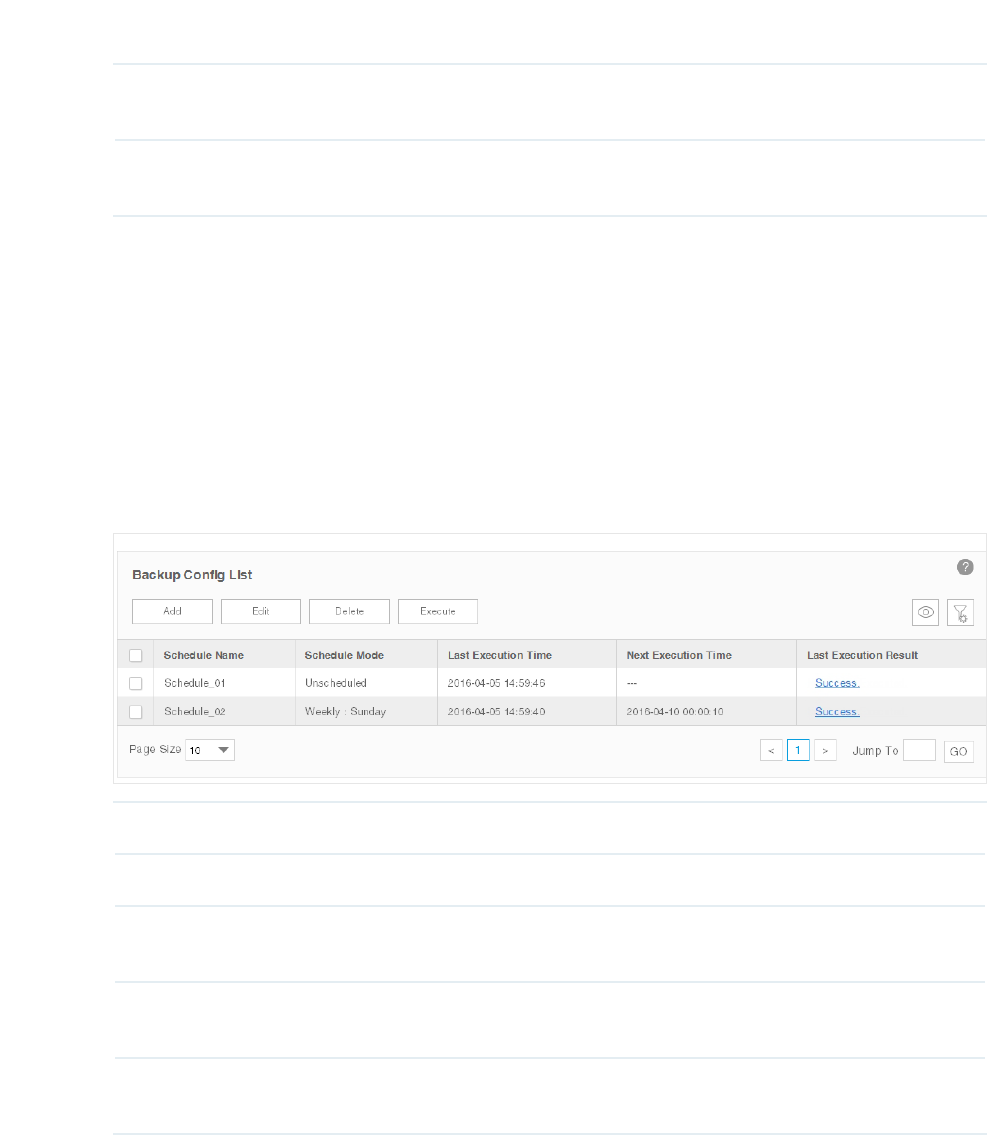Open the filter settings funnel icon
987x1135 pixels.
click(x=960, y=612)
